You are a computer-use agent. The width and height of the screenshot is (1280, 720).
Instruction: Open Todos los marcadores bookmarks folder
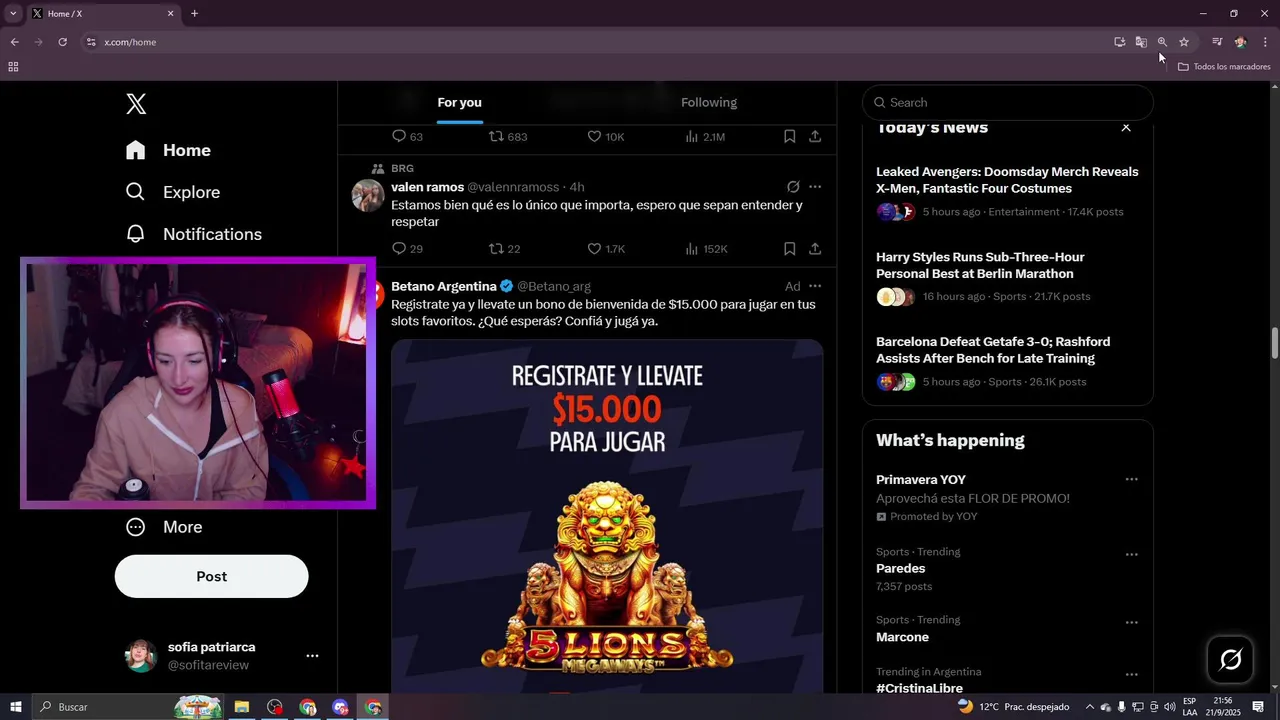tap(1224, 67)
